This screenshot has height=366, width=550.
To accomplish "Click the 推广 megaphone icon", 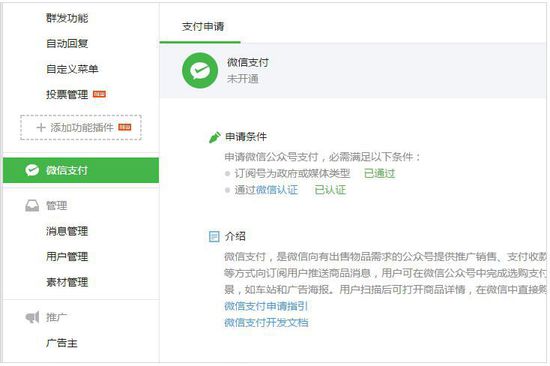I will (32, 317).
